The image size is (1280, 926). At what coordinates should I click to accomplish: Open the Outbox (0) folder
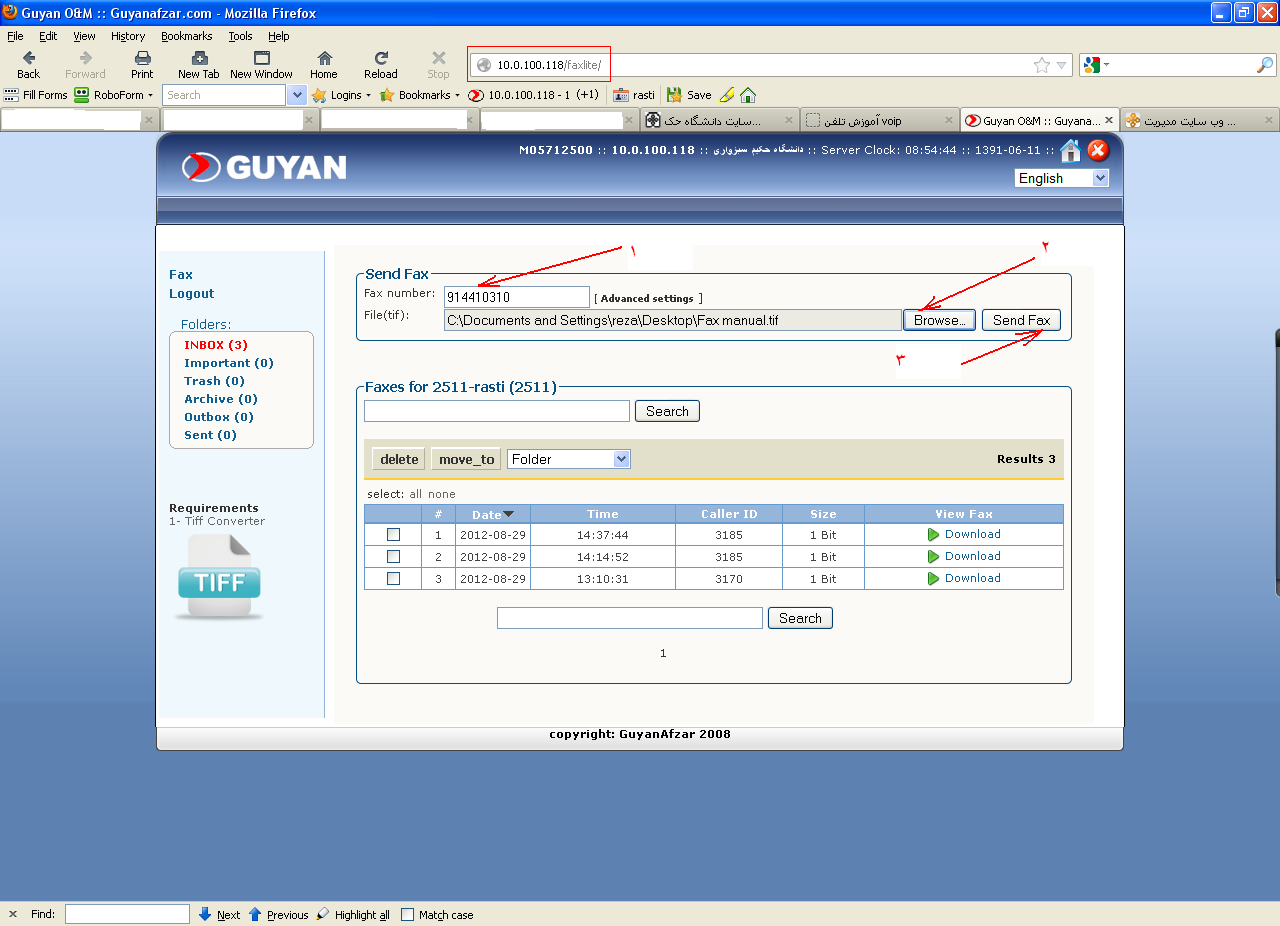(x=219, y=417)
